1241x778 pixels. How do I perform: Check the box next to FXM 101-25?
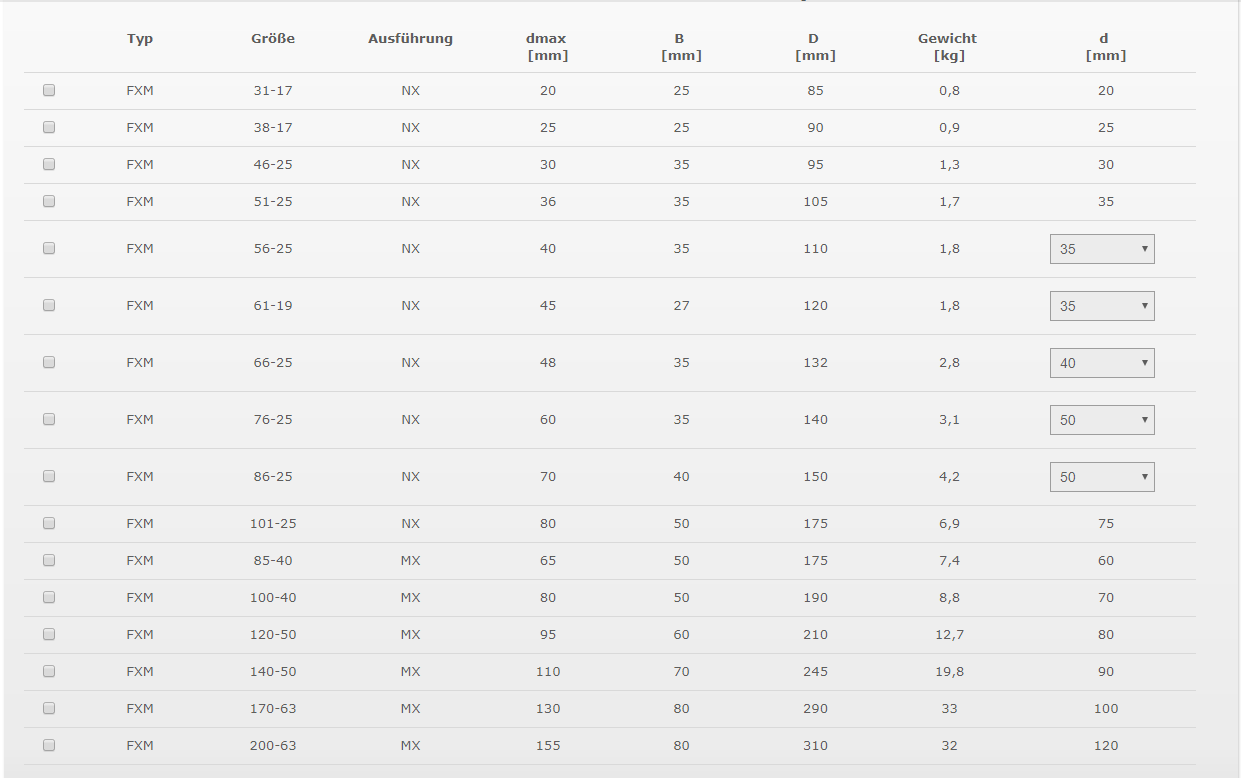(49, 523)
